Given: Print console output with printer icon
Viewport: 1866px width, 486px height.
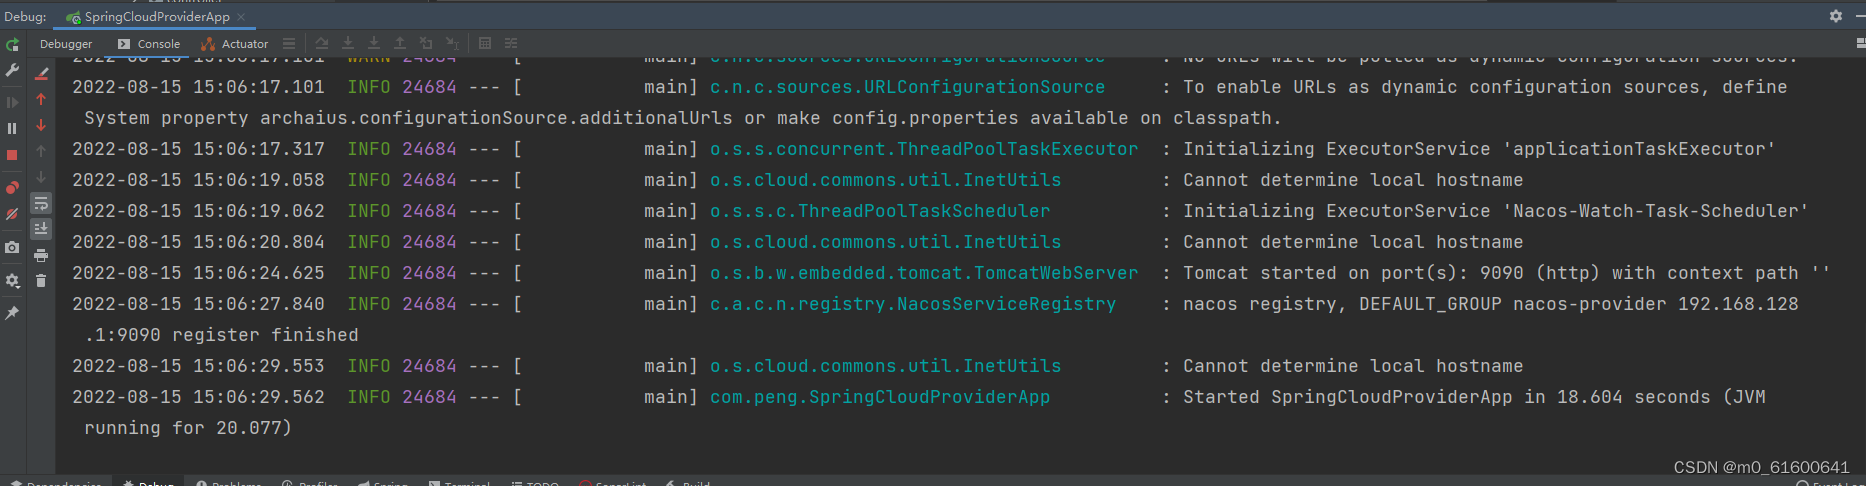Looking at the screenshot, I should pyautogui.click(x=41, y=255).
